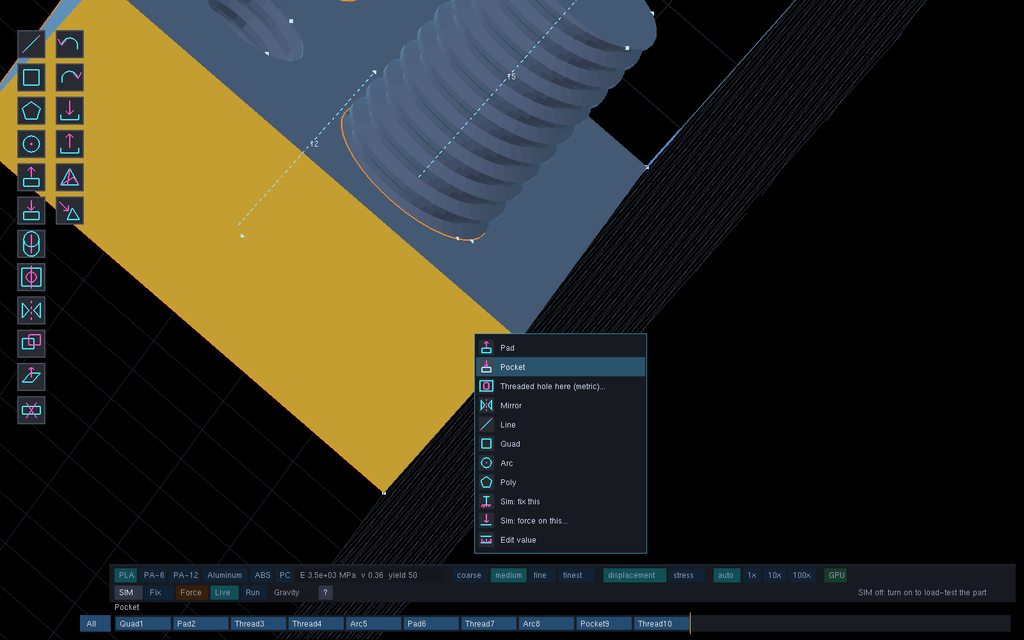Set deformation scale to 1x
Screen dimensions: 1024x640
tap(752, 575)
